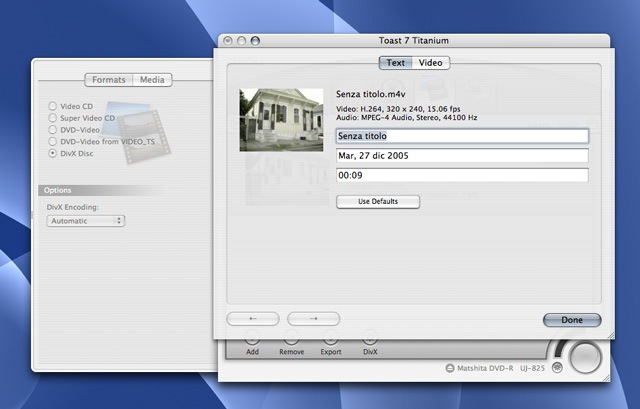Viewport: 640px width, 409px height.
Task: Minimize the Toast 7 Titanium window
Action: [242, 41]
